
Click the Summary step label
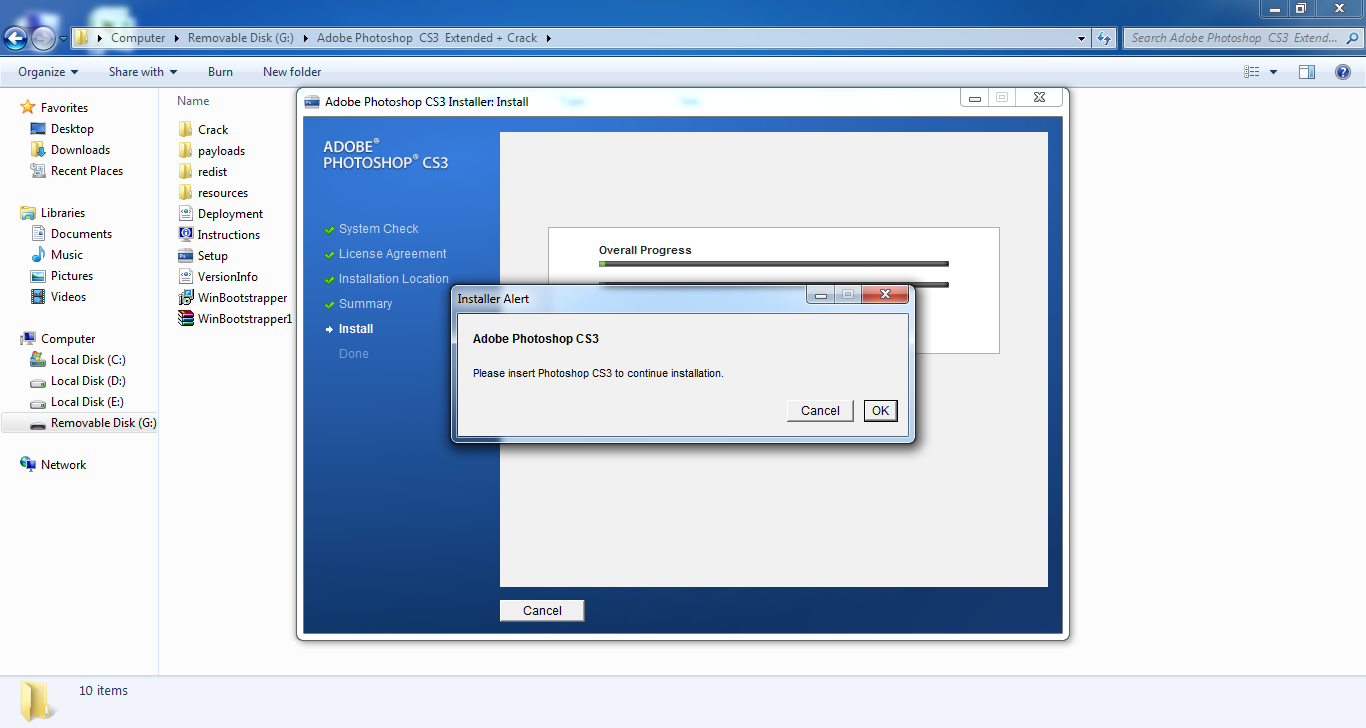tap(365, 304)
